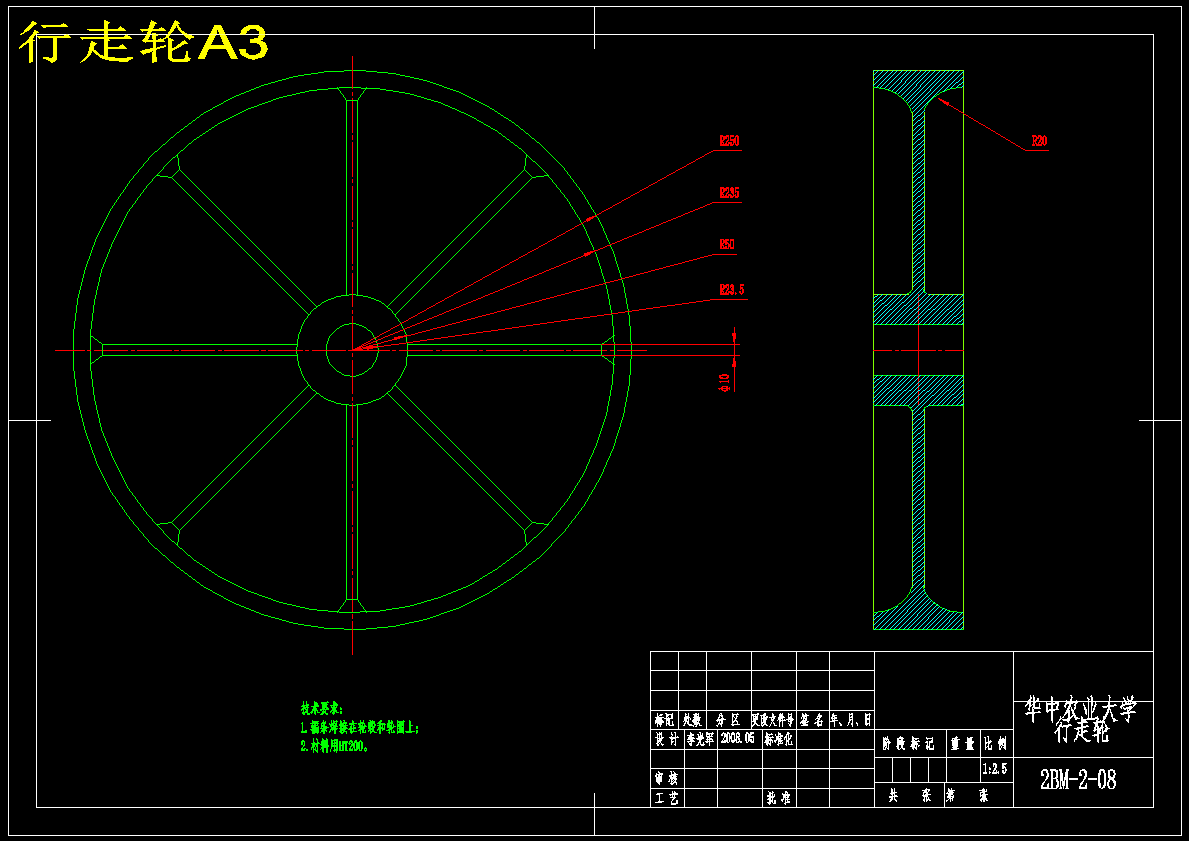This screenshot has width=1189, height=841.
Task: Click the yellow title '行走轮A3'
Action: tap(143, 42)
